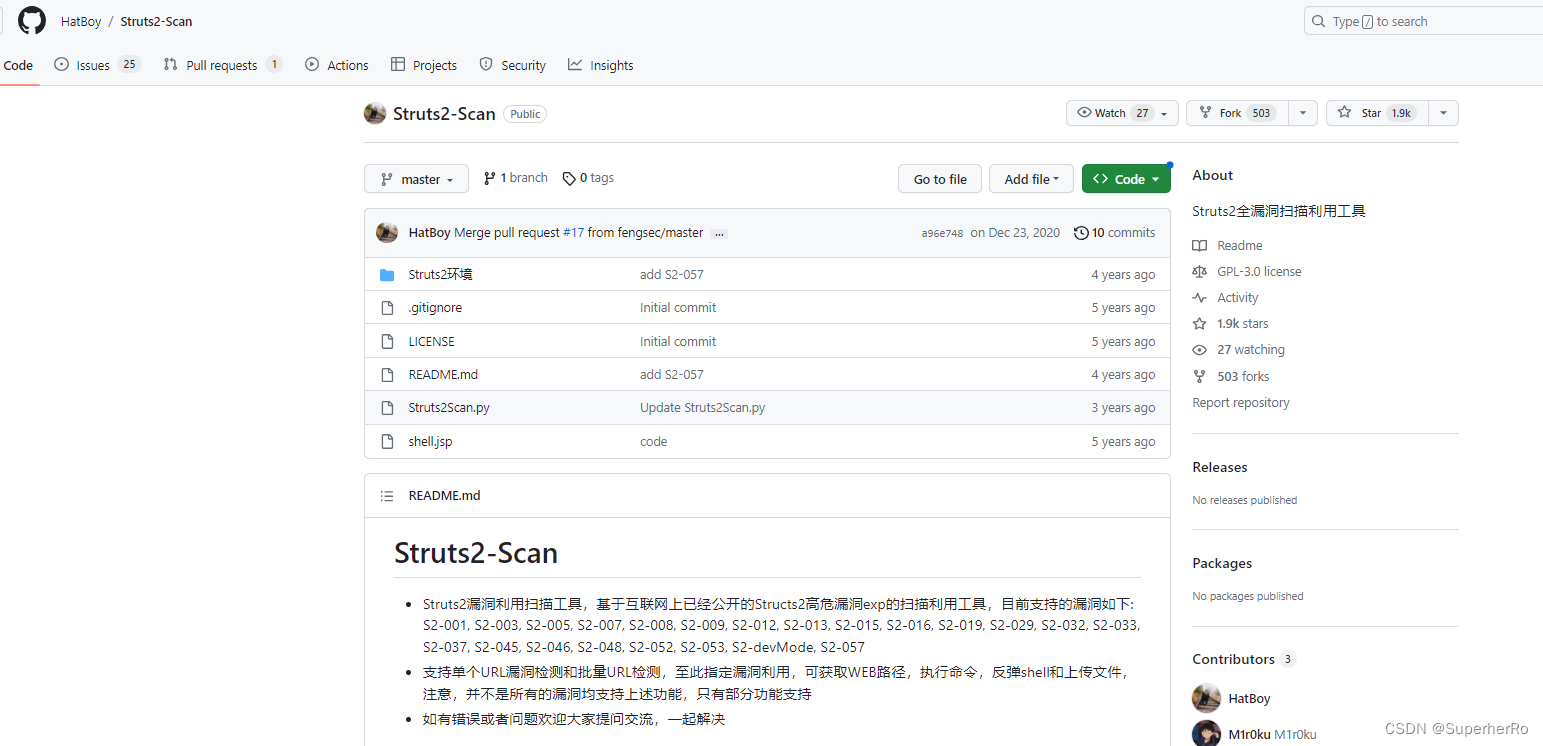This screenshot has width=1543, height=746.
Task: Star the repository with the Star button
Action: point(1377,113)
